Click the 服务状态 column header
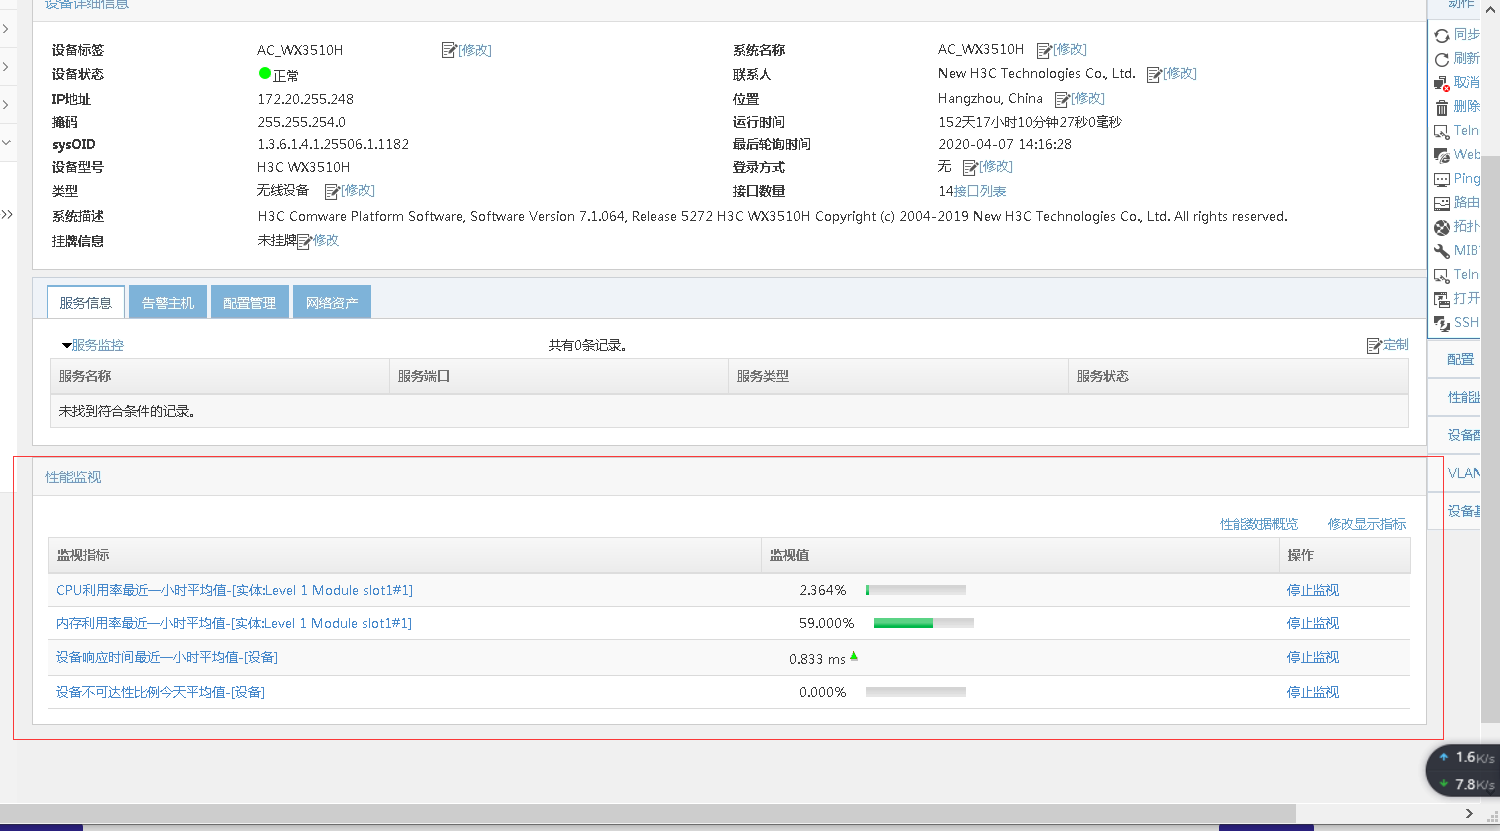 1239,376
